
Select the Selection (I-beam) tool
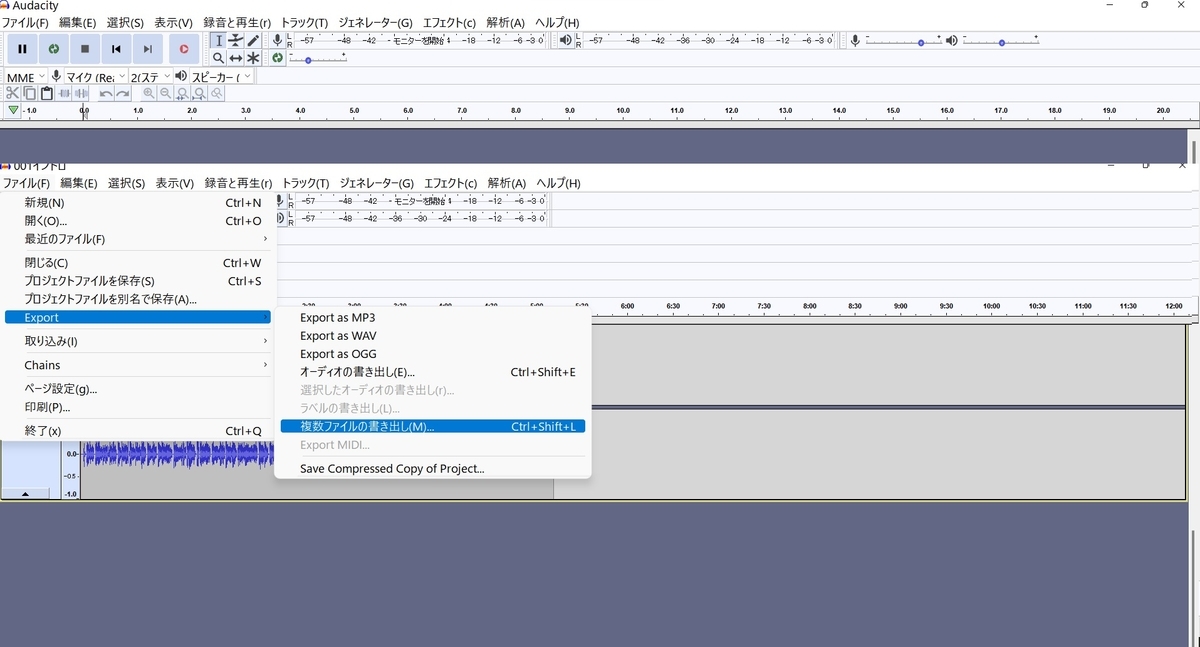pyautogui.click(x=218, y=40)
